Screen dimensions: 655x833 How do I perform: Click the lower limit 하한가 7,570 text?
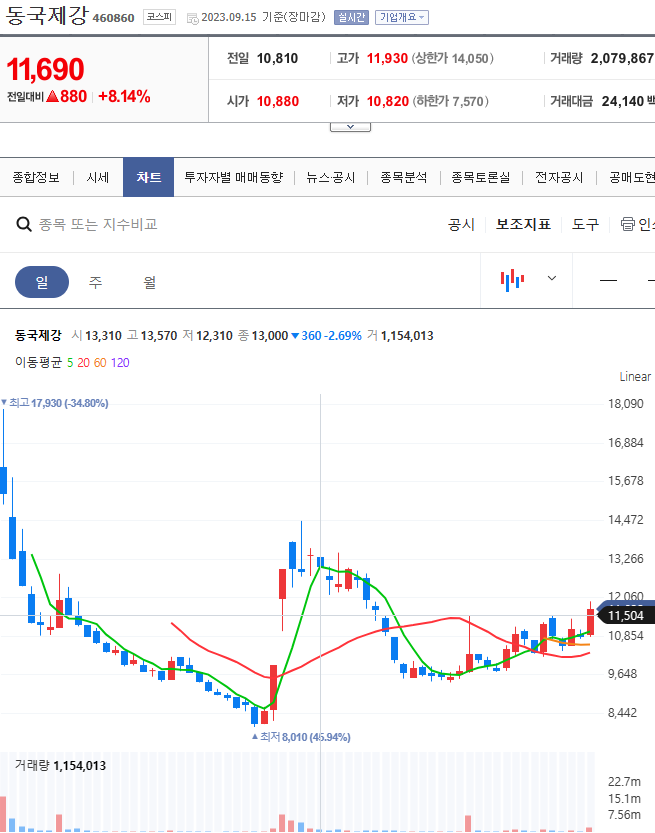pos(451,101)
